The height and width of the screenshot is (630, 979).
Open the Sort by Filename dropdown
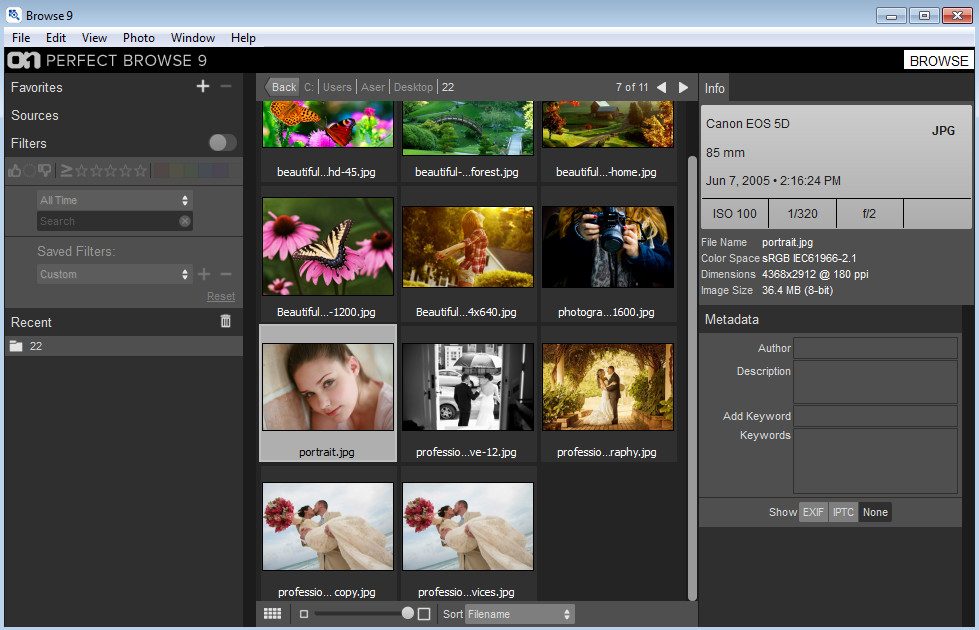click(520, 614)
